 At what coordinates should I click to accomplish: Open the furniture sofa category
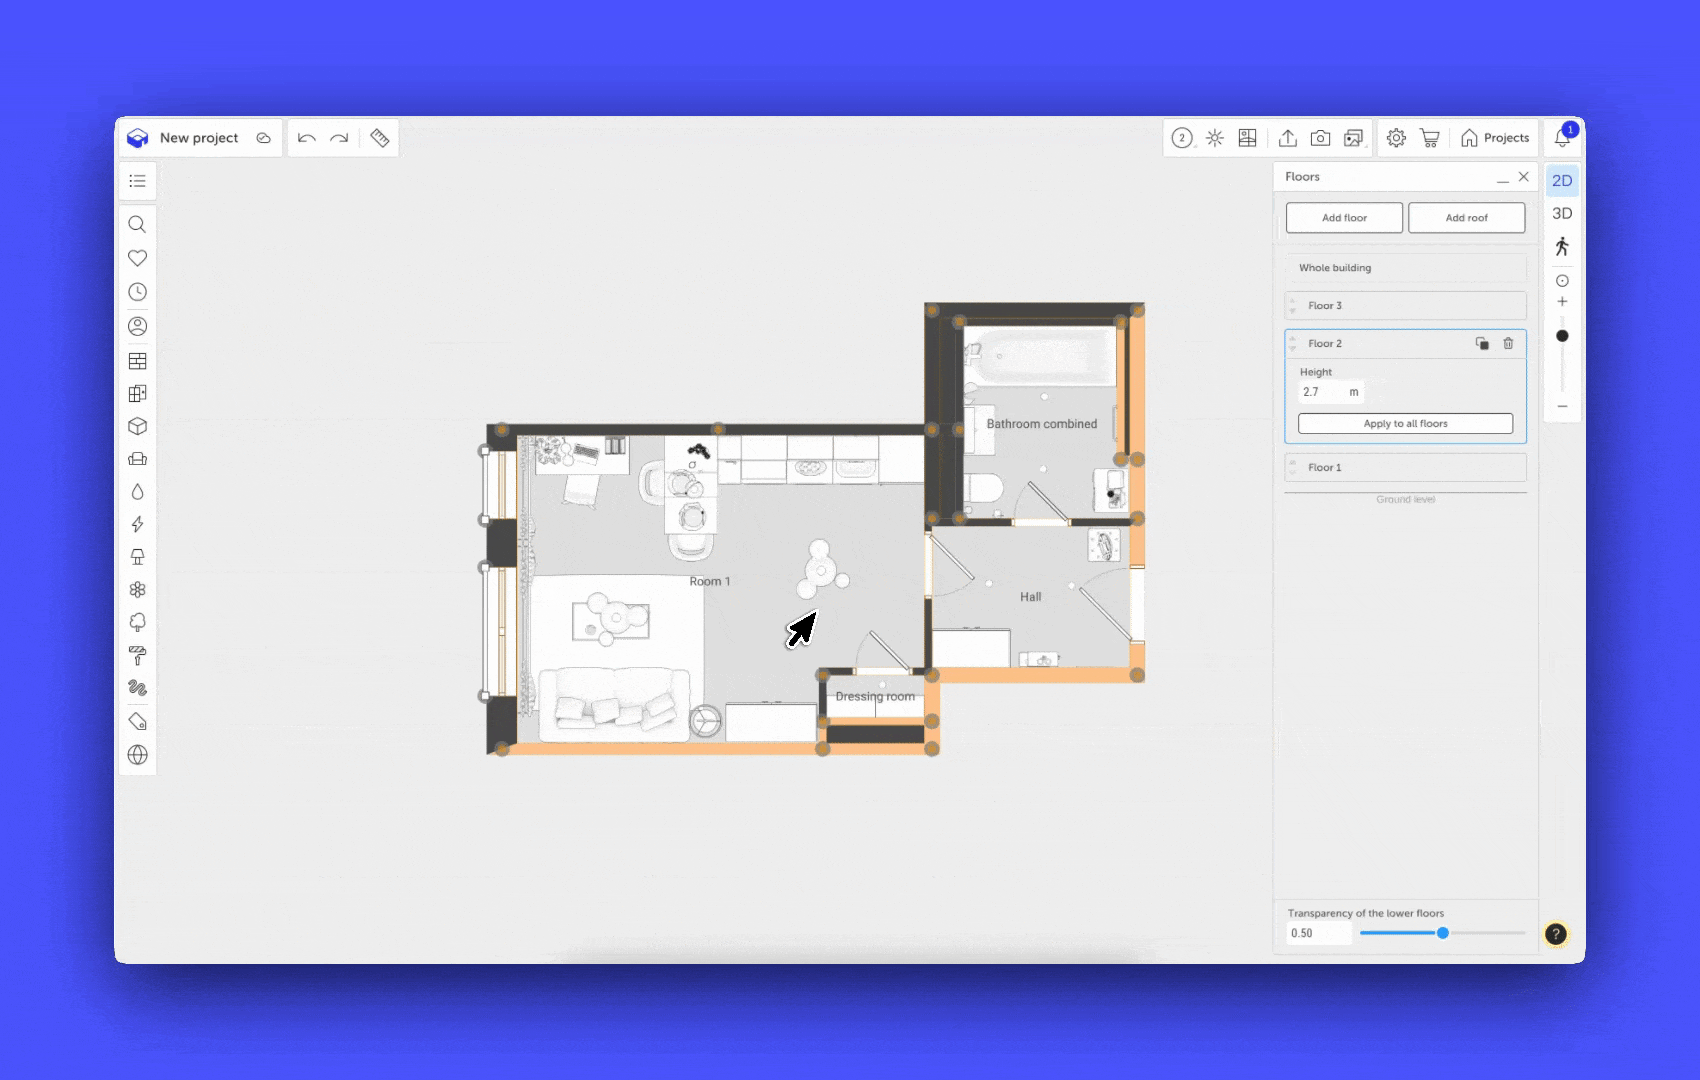(x=138, y=459)
